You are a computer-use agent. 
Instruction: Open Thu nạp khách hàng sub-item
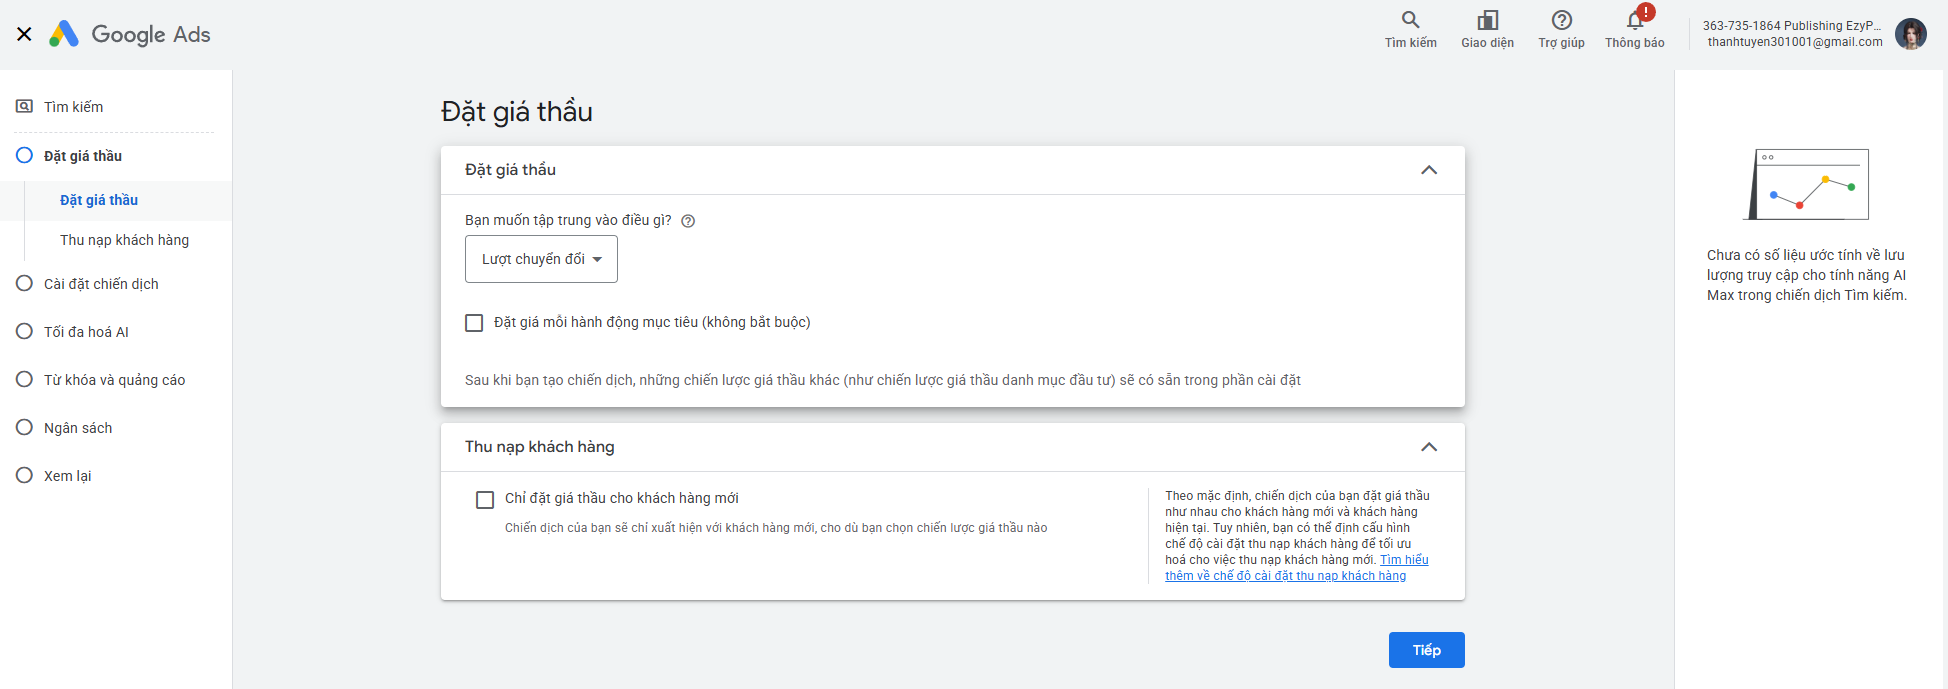124,240
